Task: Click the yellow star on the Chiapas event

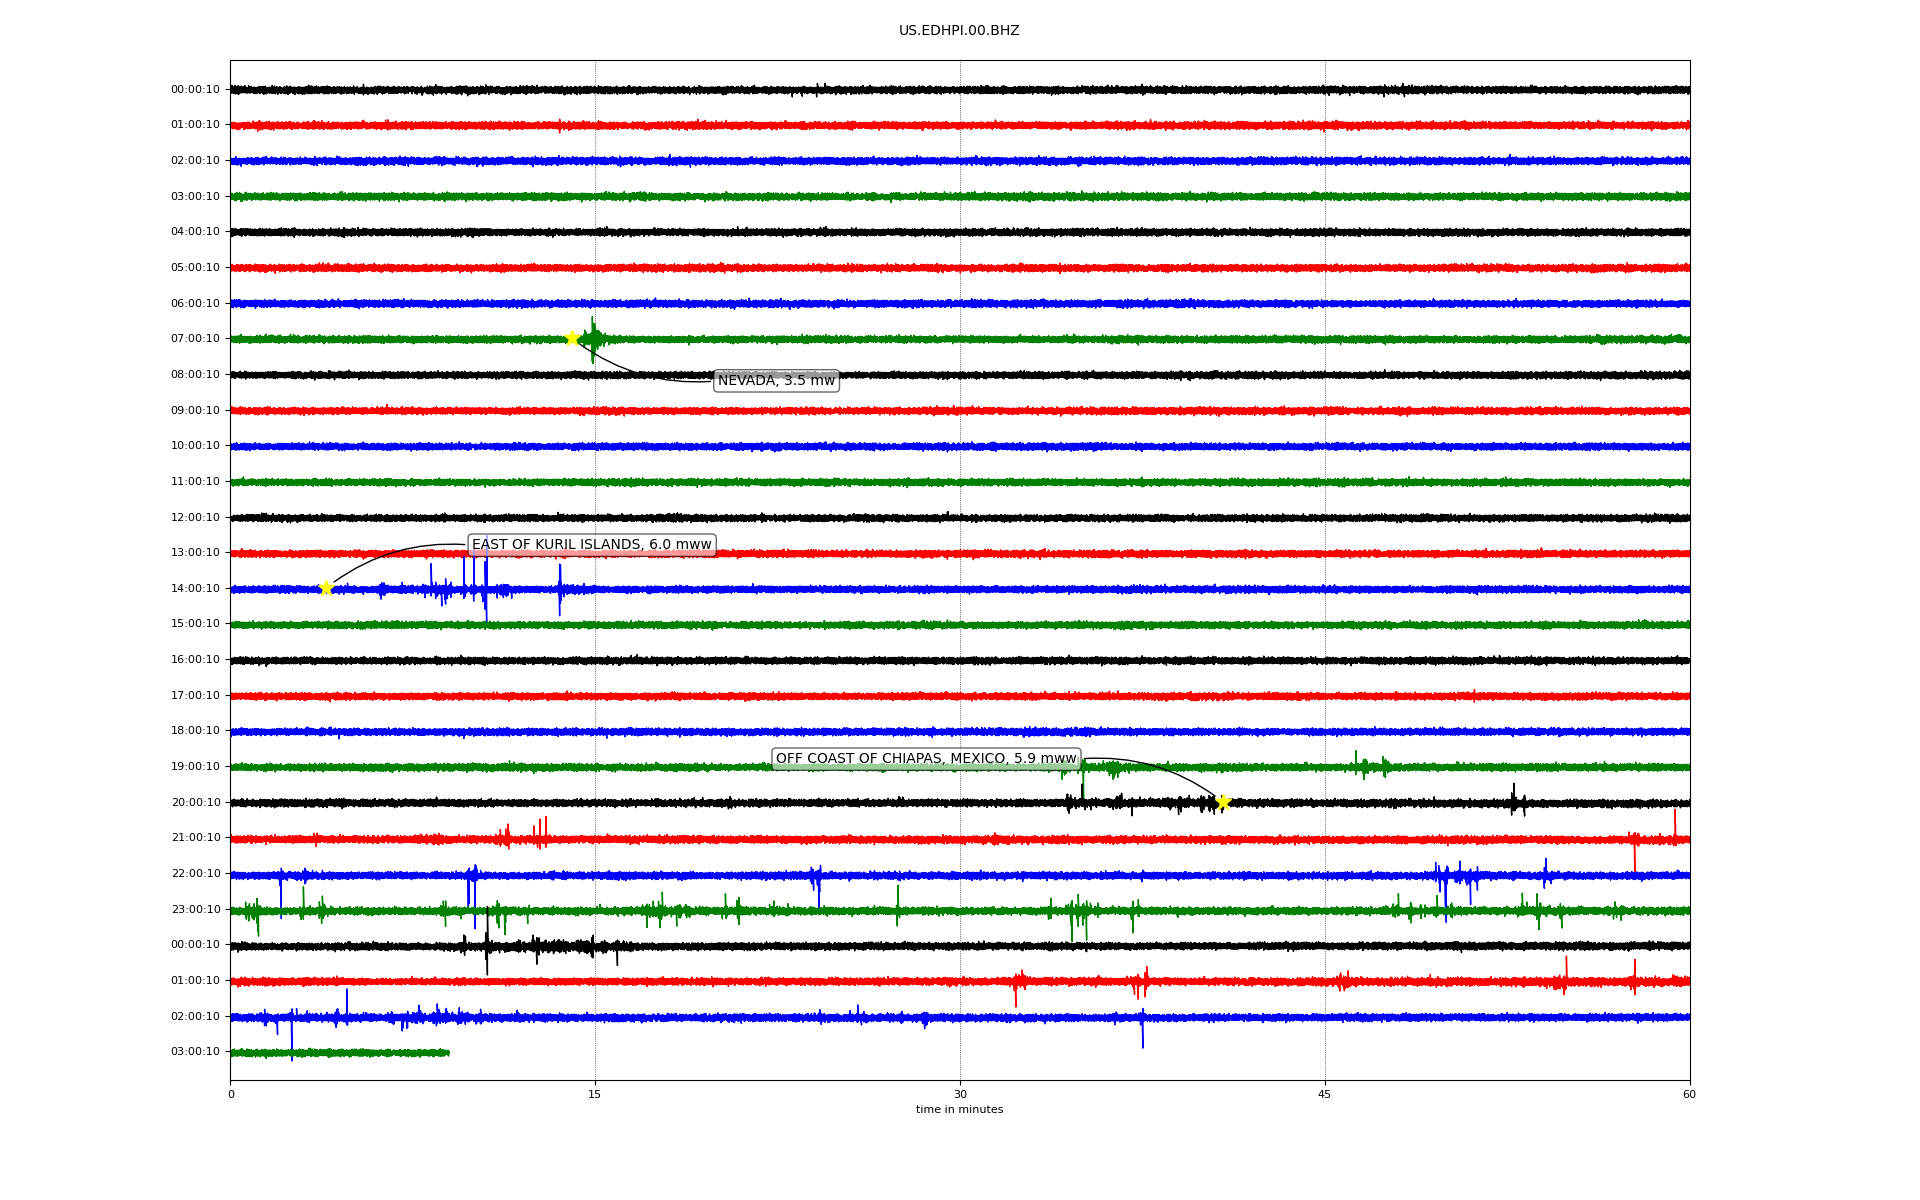Action: point(1222,802)
